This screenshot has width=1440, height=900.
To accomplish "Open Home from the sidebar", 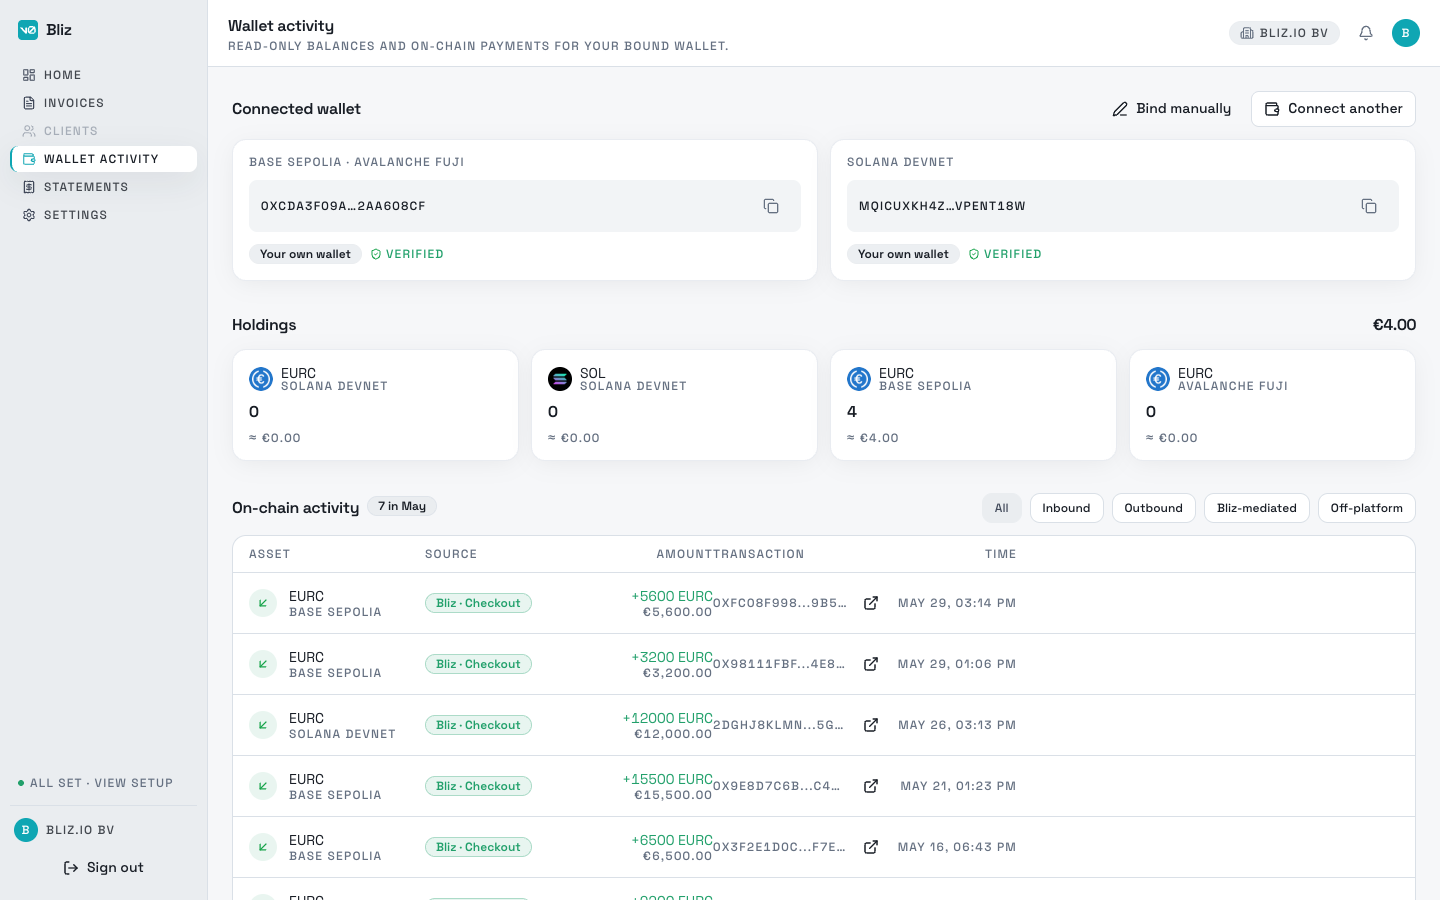I will click(x=104, y=75).
